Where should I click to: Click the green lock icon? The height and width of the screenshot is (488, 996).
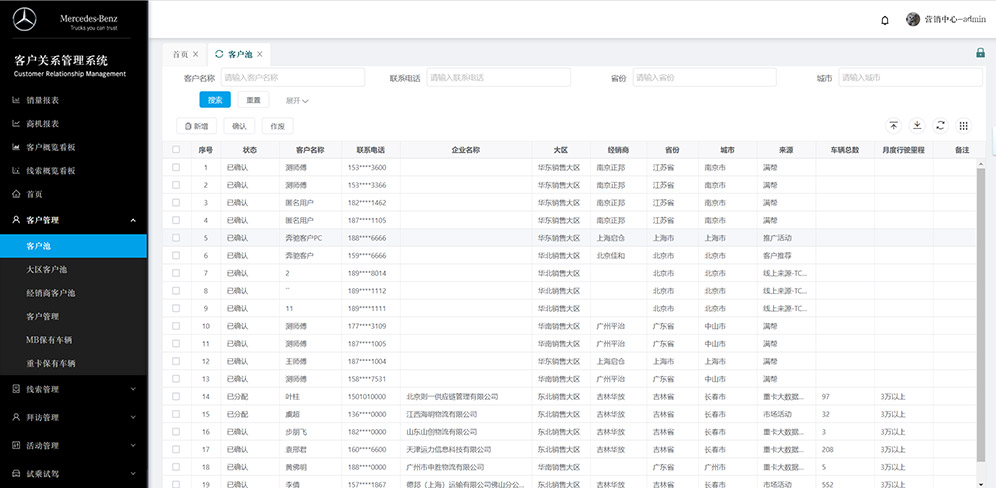coord(981,54)
